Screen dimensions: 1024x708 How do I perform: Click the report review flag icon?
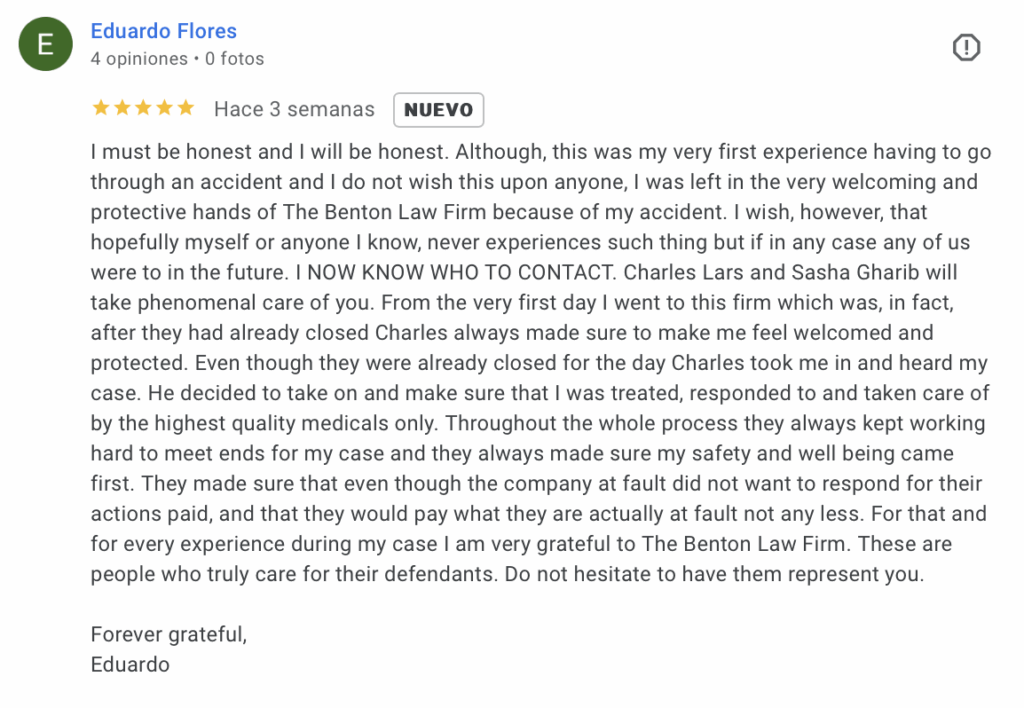click(x=966, y=47)
